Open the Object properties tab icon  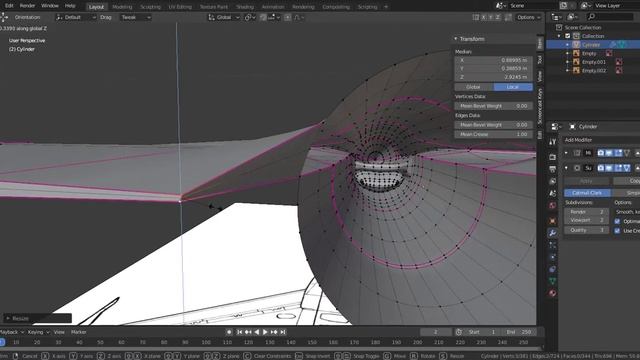pyautogui.click(x=552, y=221)
